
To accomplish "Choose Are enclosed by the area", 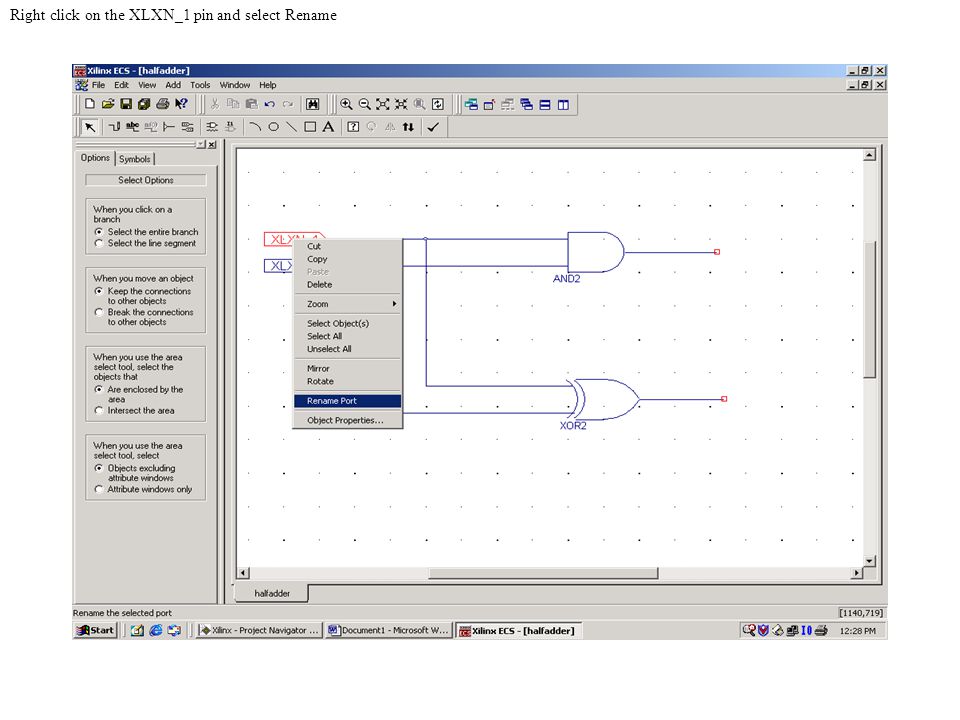I will (x=140, y=394).
